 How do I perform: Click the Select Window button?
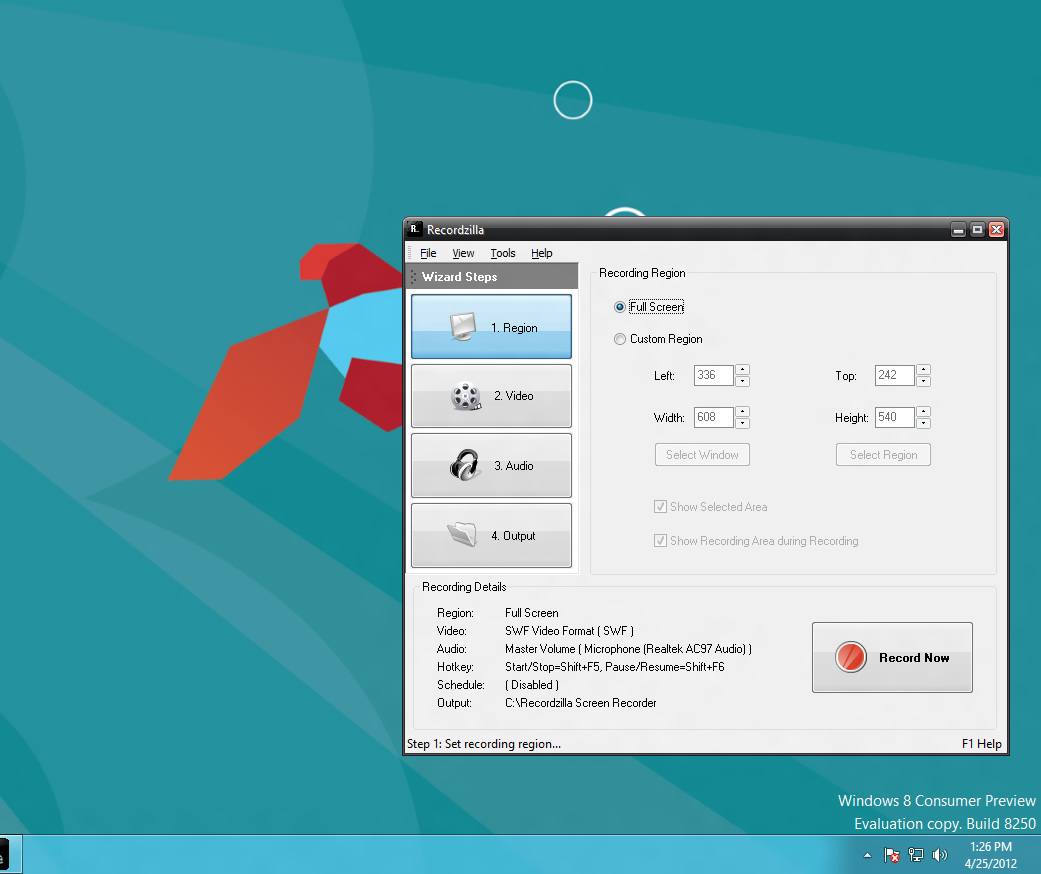click(702, 455)
